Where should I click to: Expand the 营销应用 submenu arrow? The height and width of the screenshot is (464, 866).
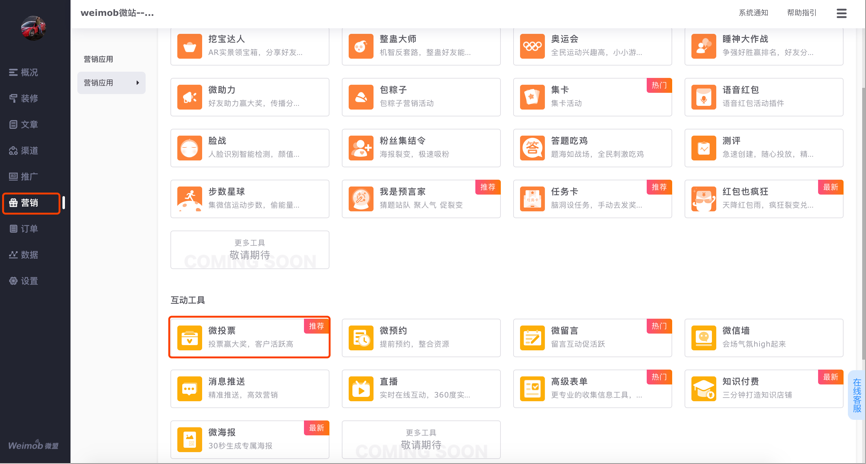tap(138, 83)
